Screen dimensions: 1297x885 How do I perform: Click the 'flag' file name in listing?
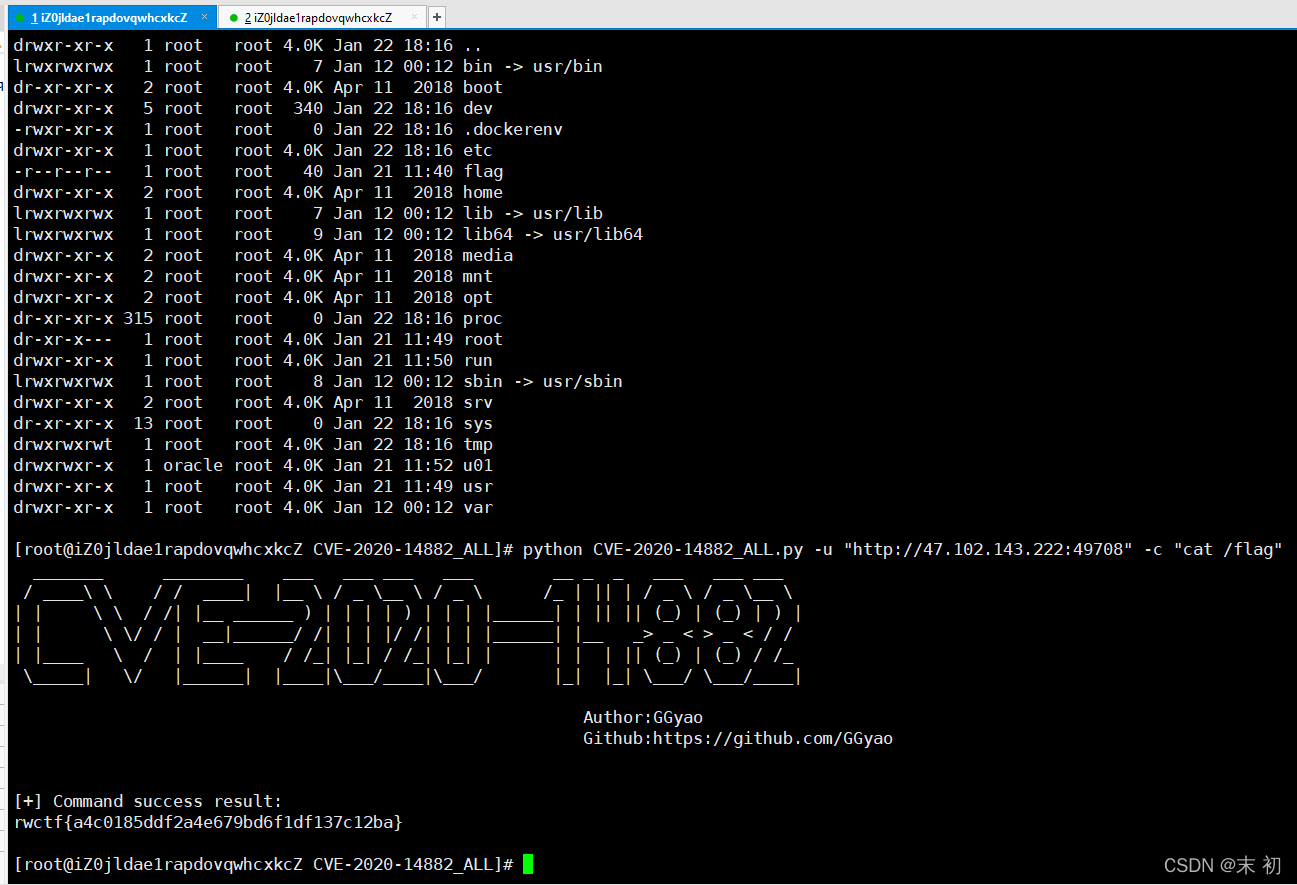(483, 171)
